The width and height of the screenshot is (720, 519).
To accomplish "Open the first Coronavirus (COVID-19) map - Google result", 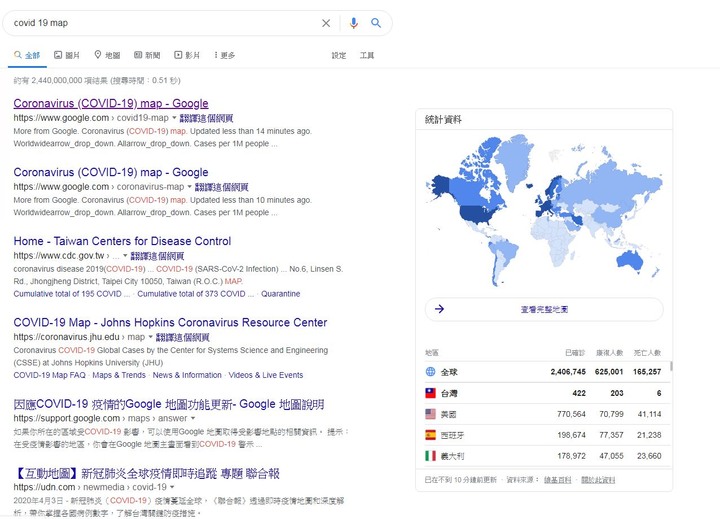I will pos(111,103).
